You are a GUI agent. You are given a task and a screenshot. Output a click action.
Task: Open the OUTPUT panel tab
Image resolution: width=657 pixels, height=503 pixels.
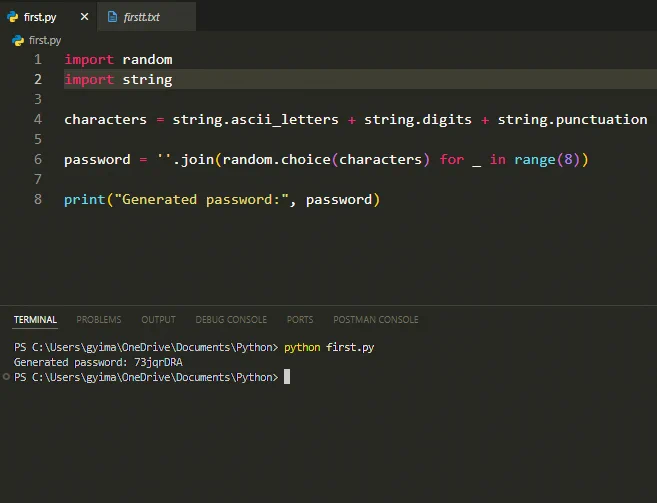(158, 319)
